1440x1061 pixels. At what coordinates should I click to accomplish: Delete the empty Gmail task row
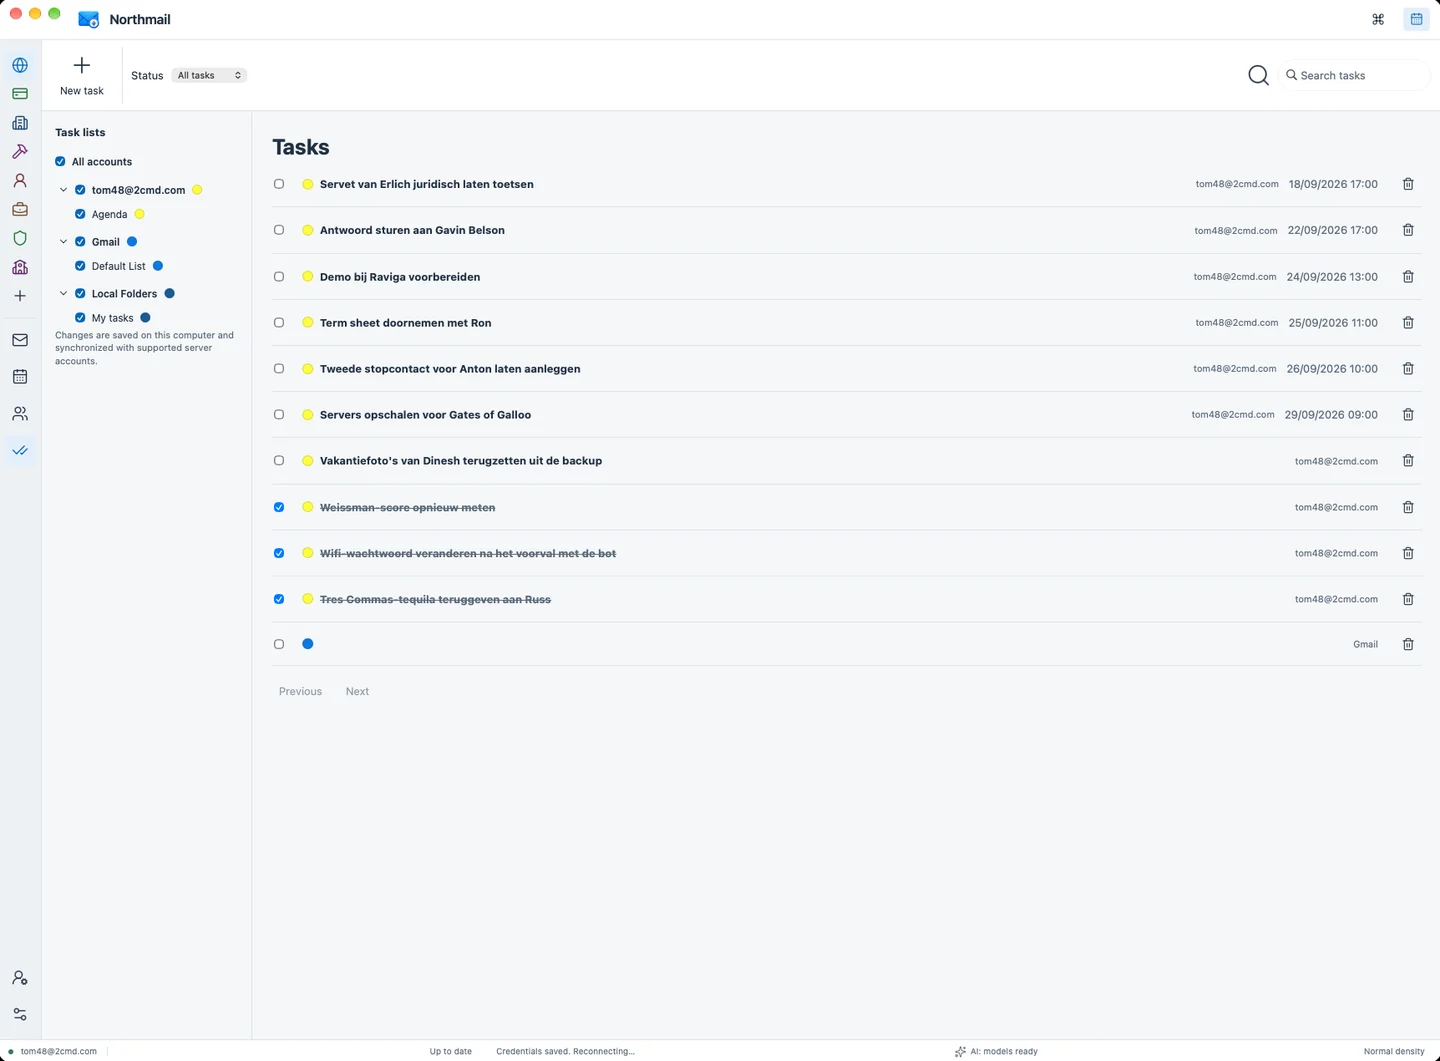tap(1408, 644)
